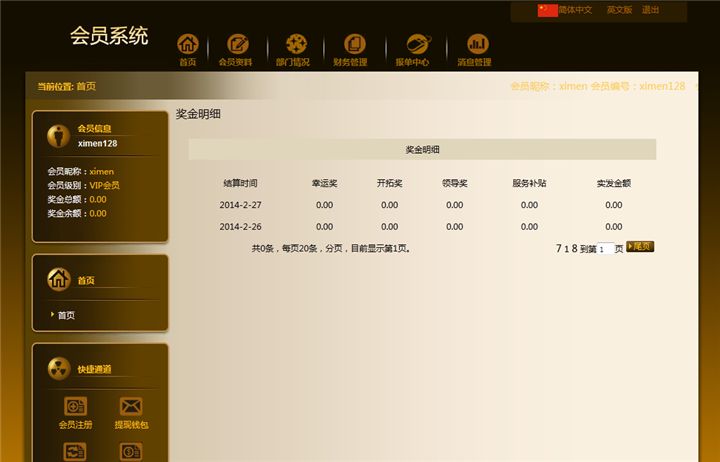The image size is (720, 462).
Task: Click 幸运奖 value in the 2014-2-27 row
Action: 324,205
